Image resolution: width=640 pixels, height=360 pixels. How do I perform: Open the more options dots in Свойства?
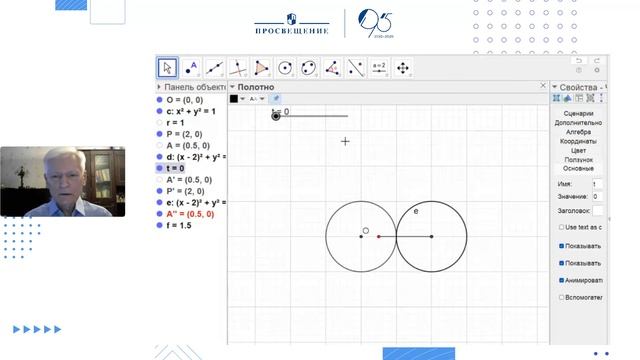pyautogui.click(x=601, y=98)
